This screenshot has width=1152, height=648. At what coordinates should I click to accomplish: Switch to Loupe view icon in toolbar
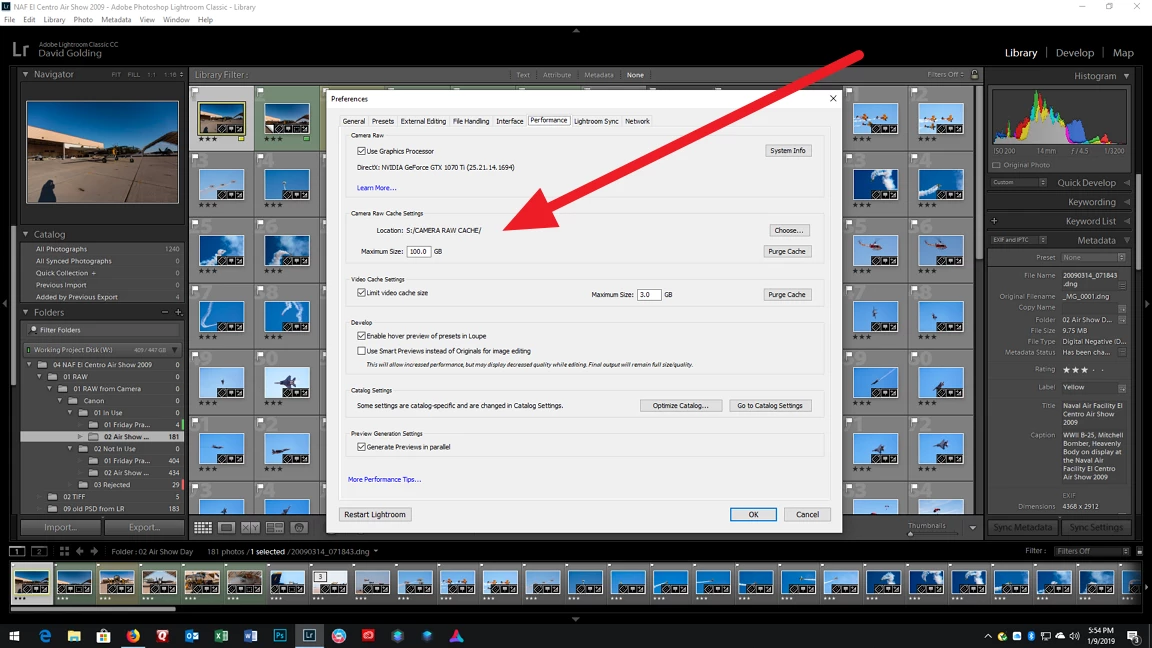pyautogui.click(x=226, y=528)
